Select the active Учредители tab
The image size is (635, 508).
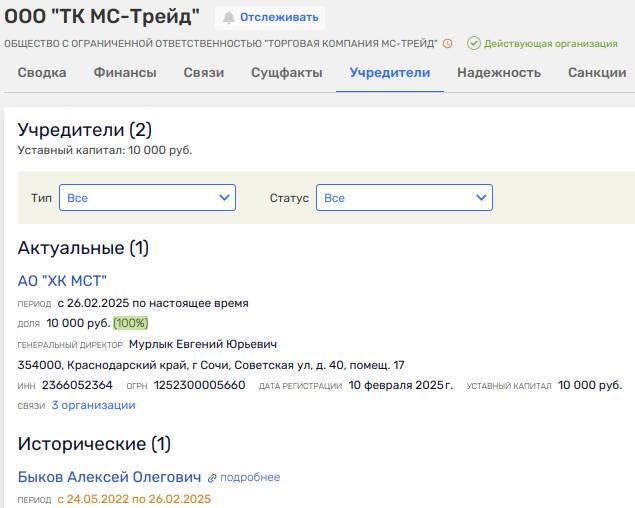coord(390,73)
